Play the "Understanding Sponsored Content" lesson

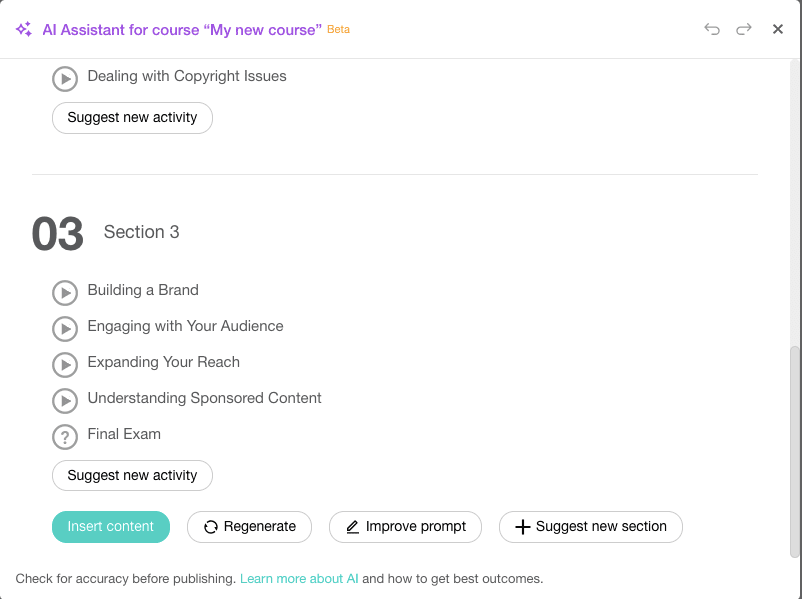coord(65,400)
